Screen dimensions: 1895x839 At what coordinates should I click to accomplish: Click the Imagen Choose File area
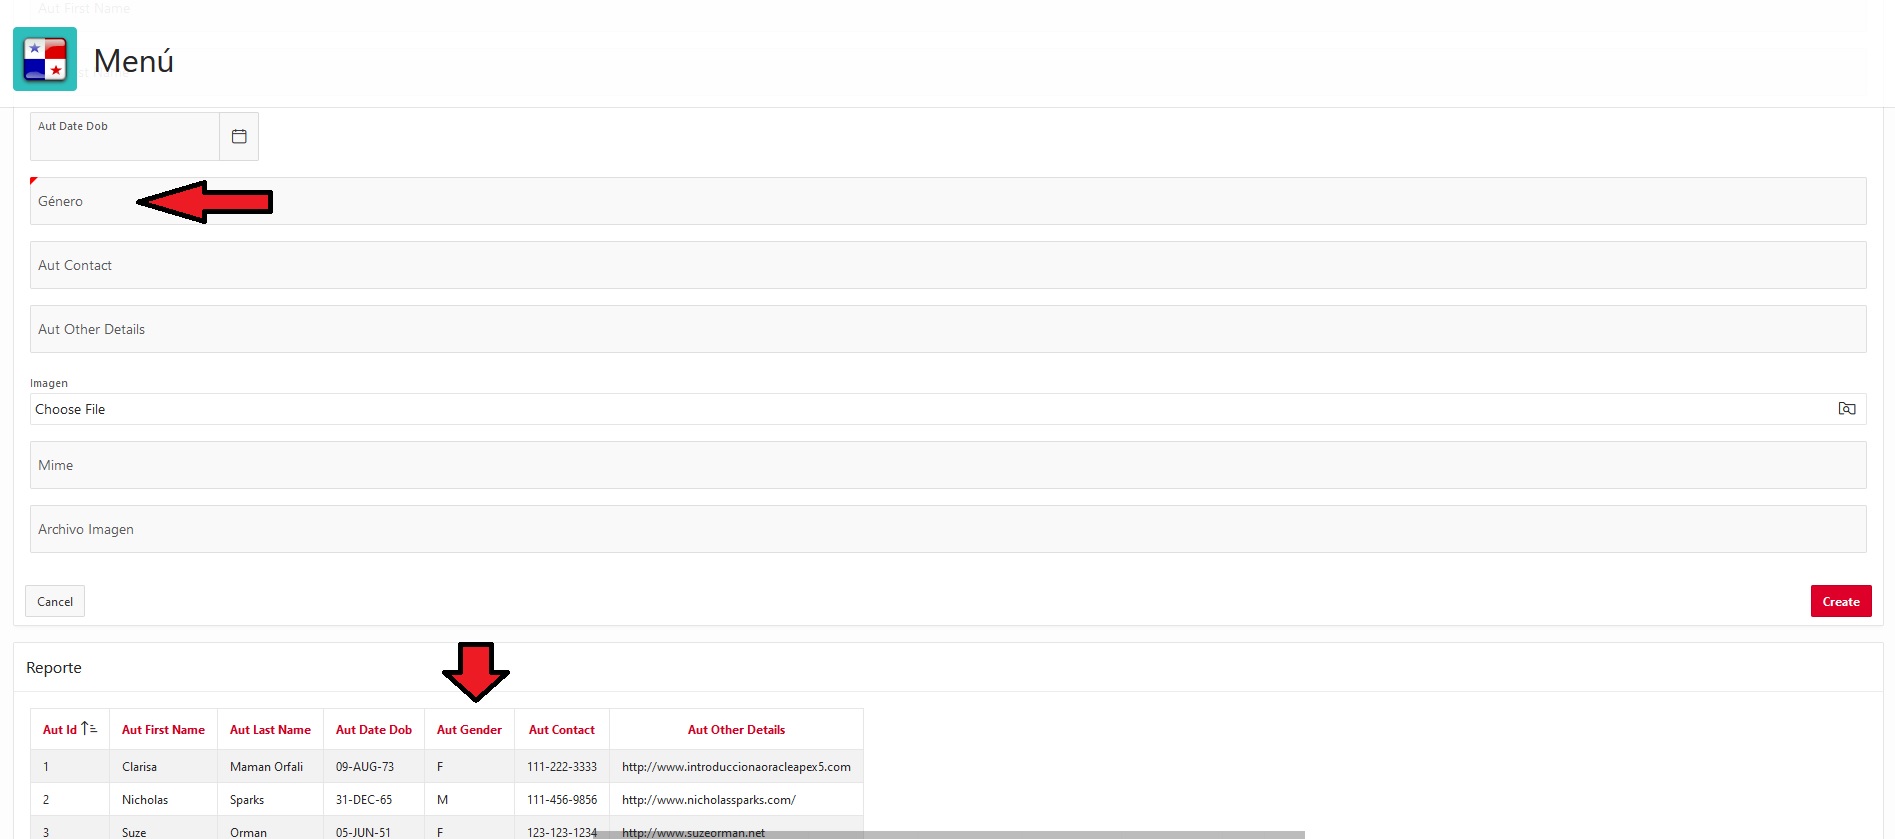[x=930, y=410]
